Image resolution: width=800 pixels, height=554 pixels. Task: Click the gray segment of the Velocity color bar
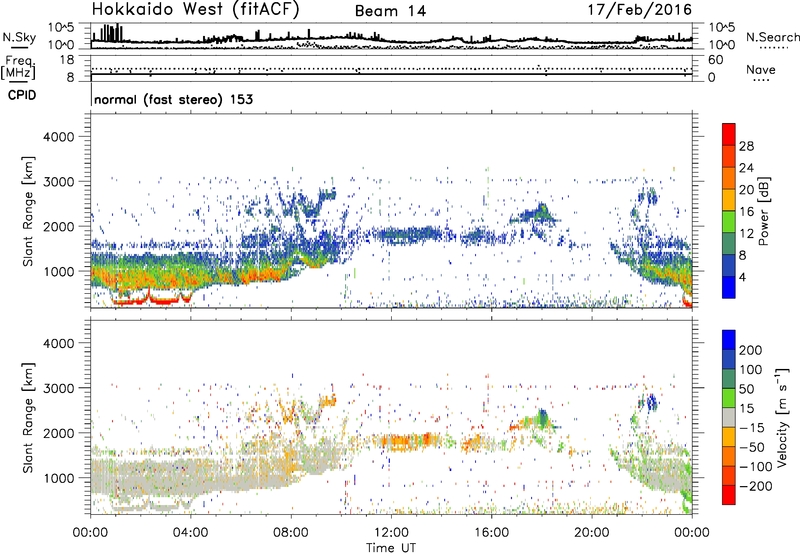729,418
